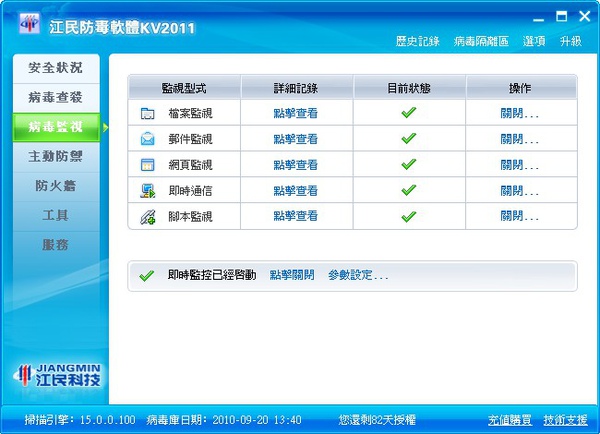
Task: Click the 充值購買 link in status bar
Action: click(x=510, y=420)
